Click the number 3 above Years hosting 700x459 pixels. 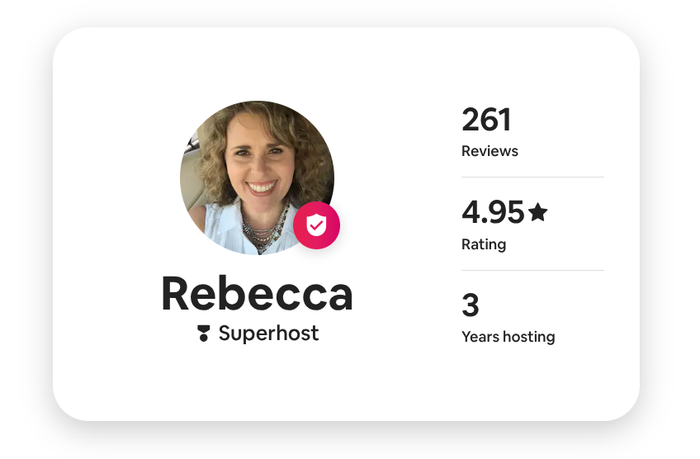pos(470,304)
